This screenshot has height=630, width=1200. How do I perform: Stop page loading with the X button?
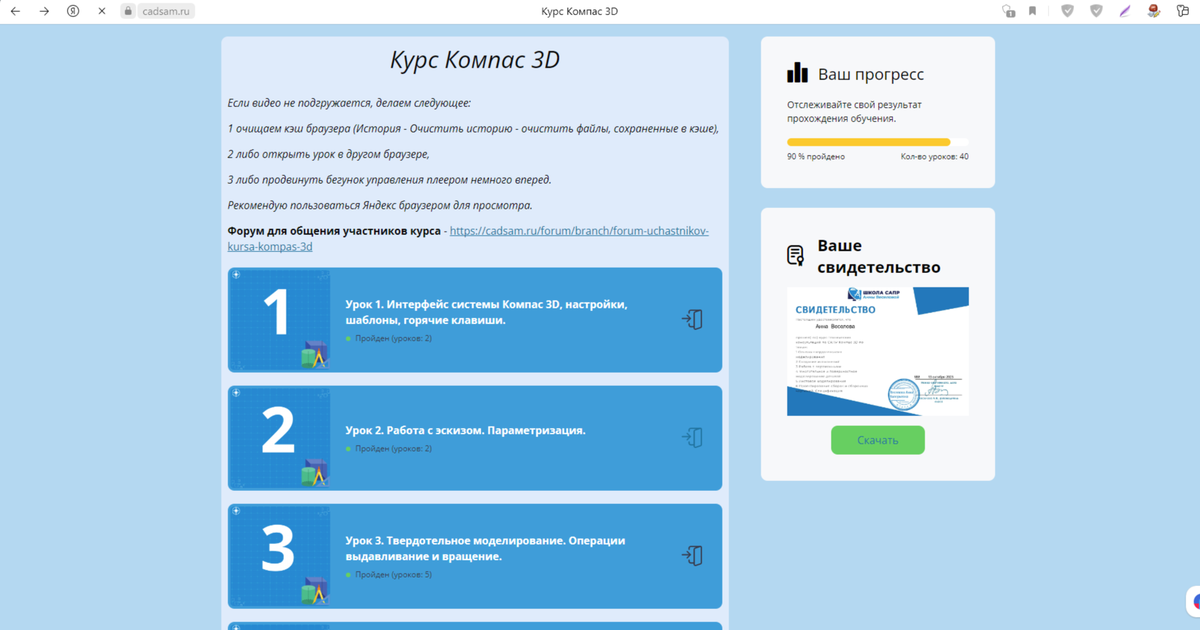[102, 11]
